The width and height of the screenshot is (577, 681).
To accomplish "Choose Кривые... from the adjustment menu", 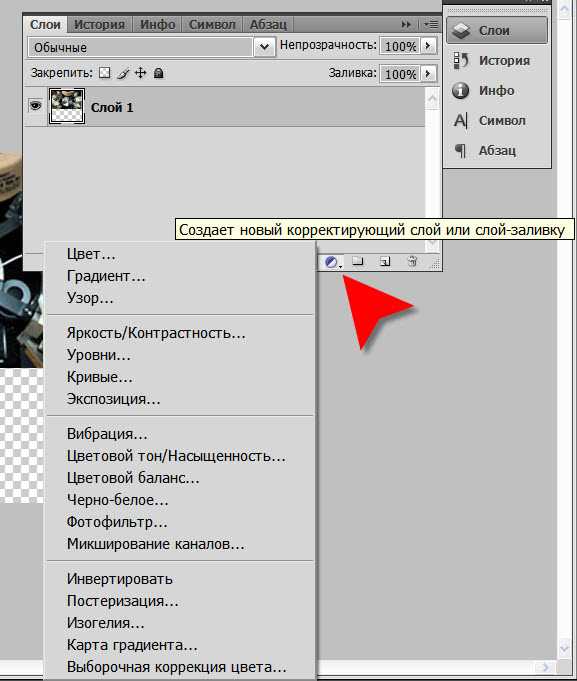I will [100, 377].
